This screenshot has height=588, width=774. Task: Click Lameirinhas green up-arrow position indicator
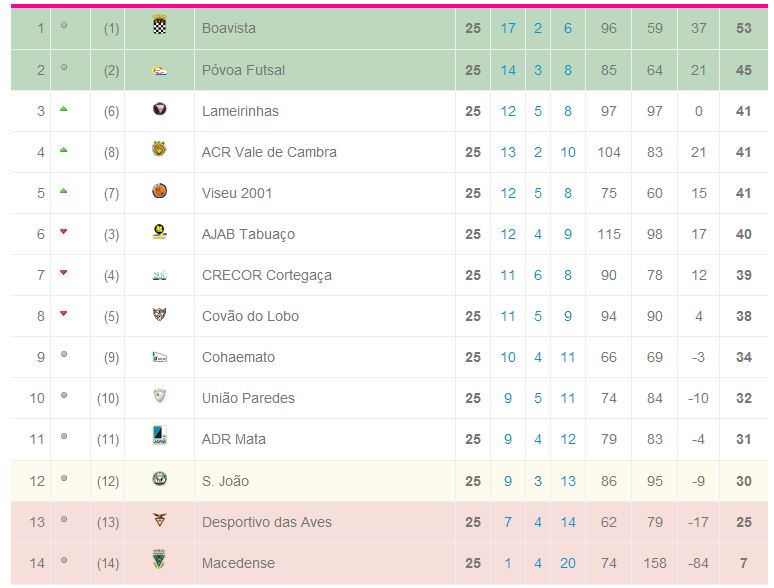coord(64,109)
